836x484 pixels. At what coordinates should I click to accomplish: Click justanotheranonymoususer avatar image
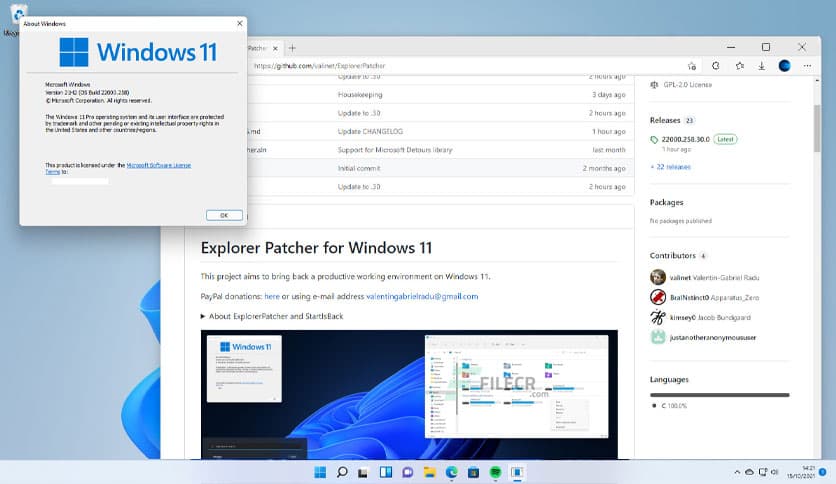tap(658, 337)
